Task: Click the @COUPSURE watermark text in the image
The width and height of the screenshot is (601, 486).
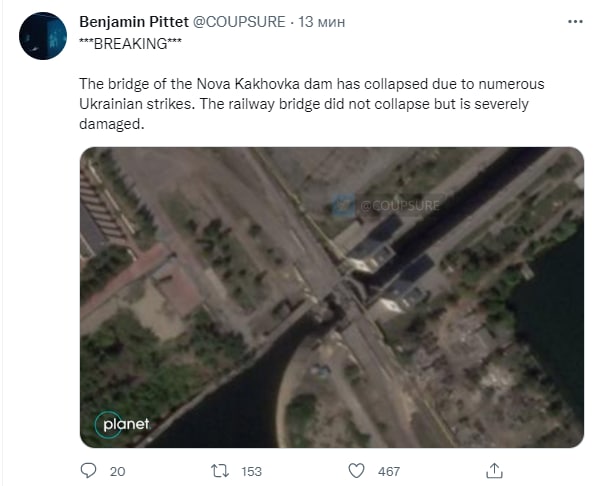Action: pos(396,206)
